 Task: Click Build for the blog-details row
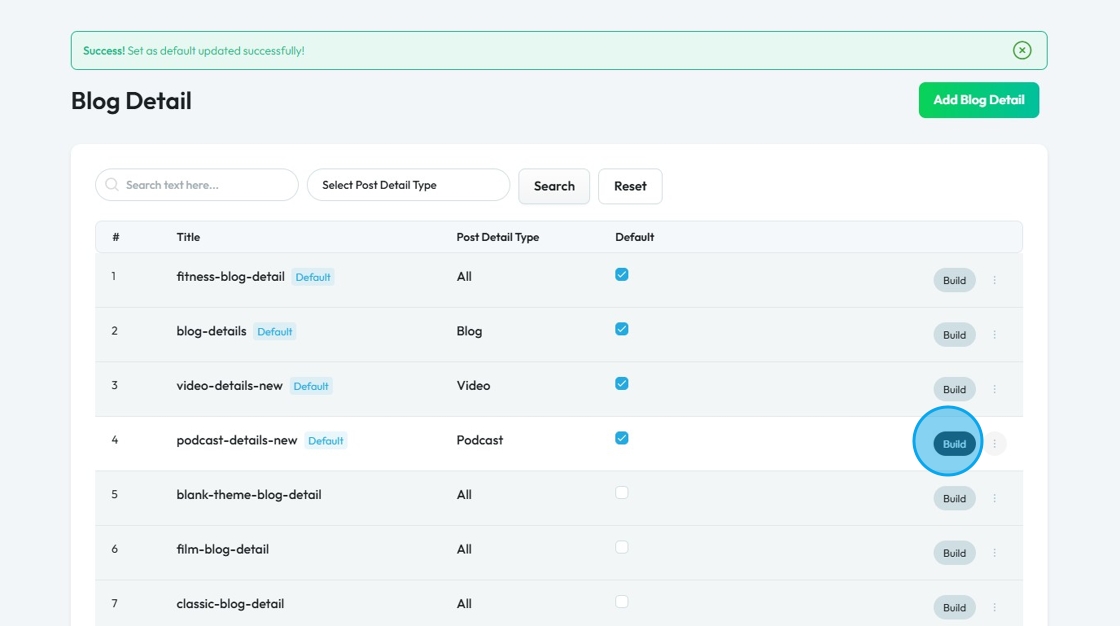[954, 335]
